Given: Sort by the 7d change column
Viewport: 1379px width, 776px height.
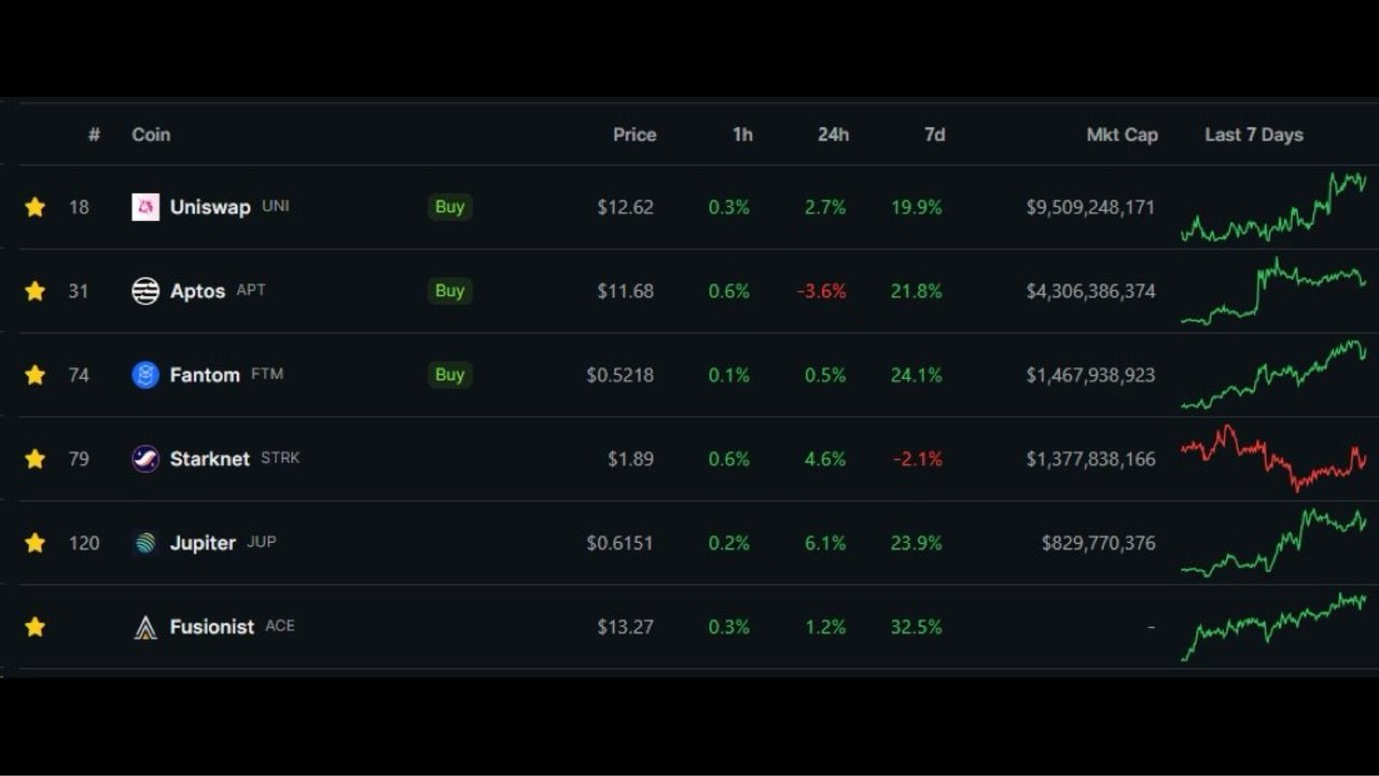Looking at the screenshot, I should tap(934, 135).
